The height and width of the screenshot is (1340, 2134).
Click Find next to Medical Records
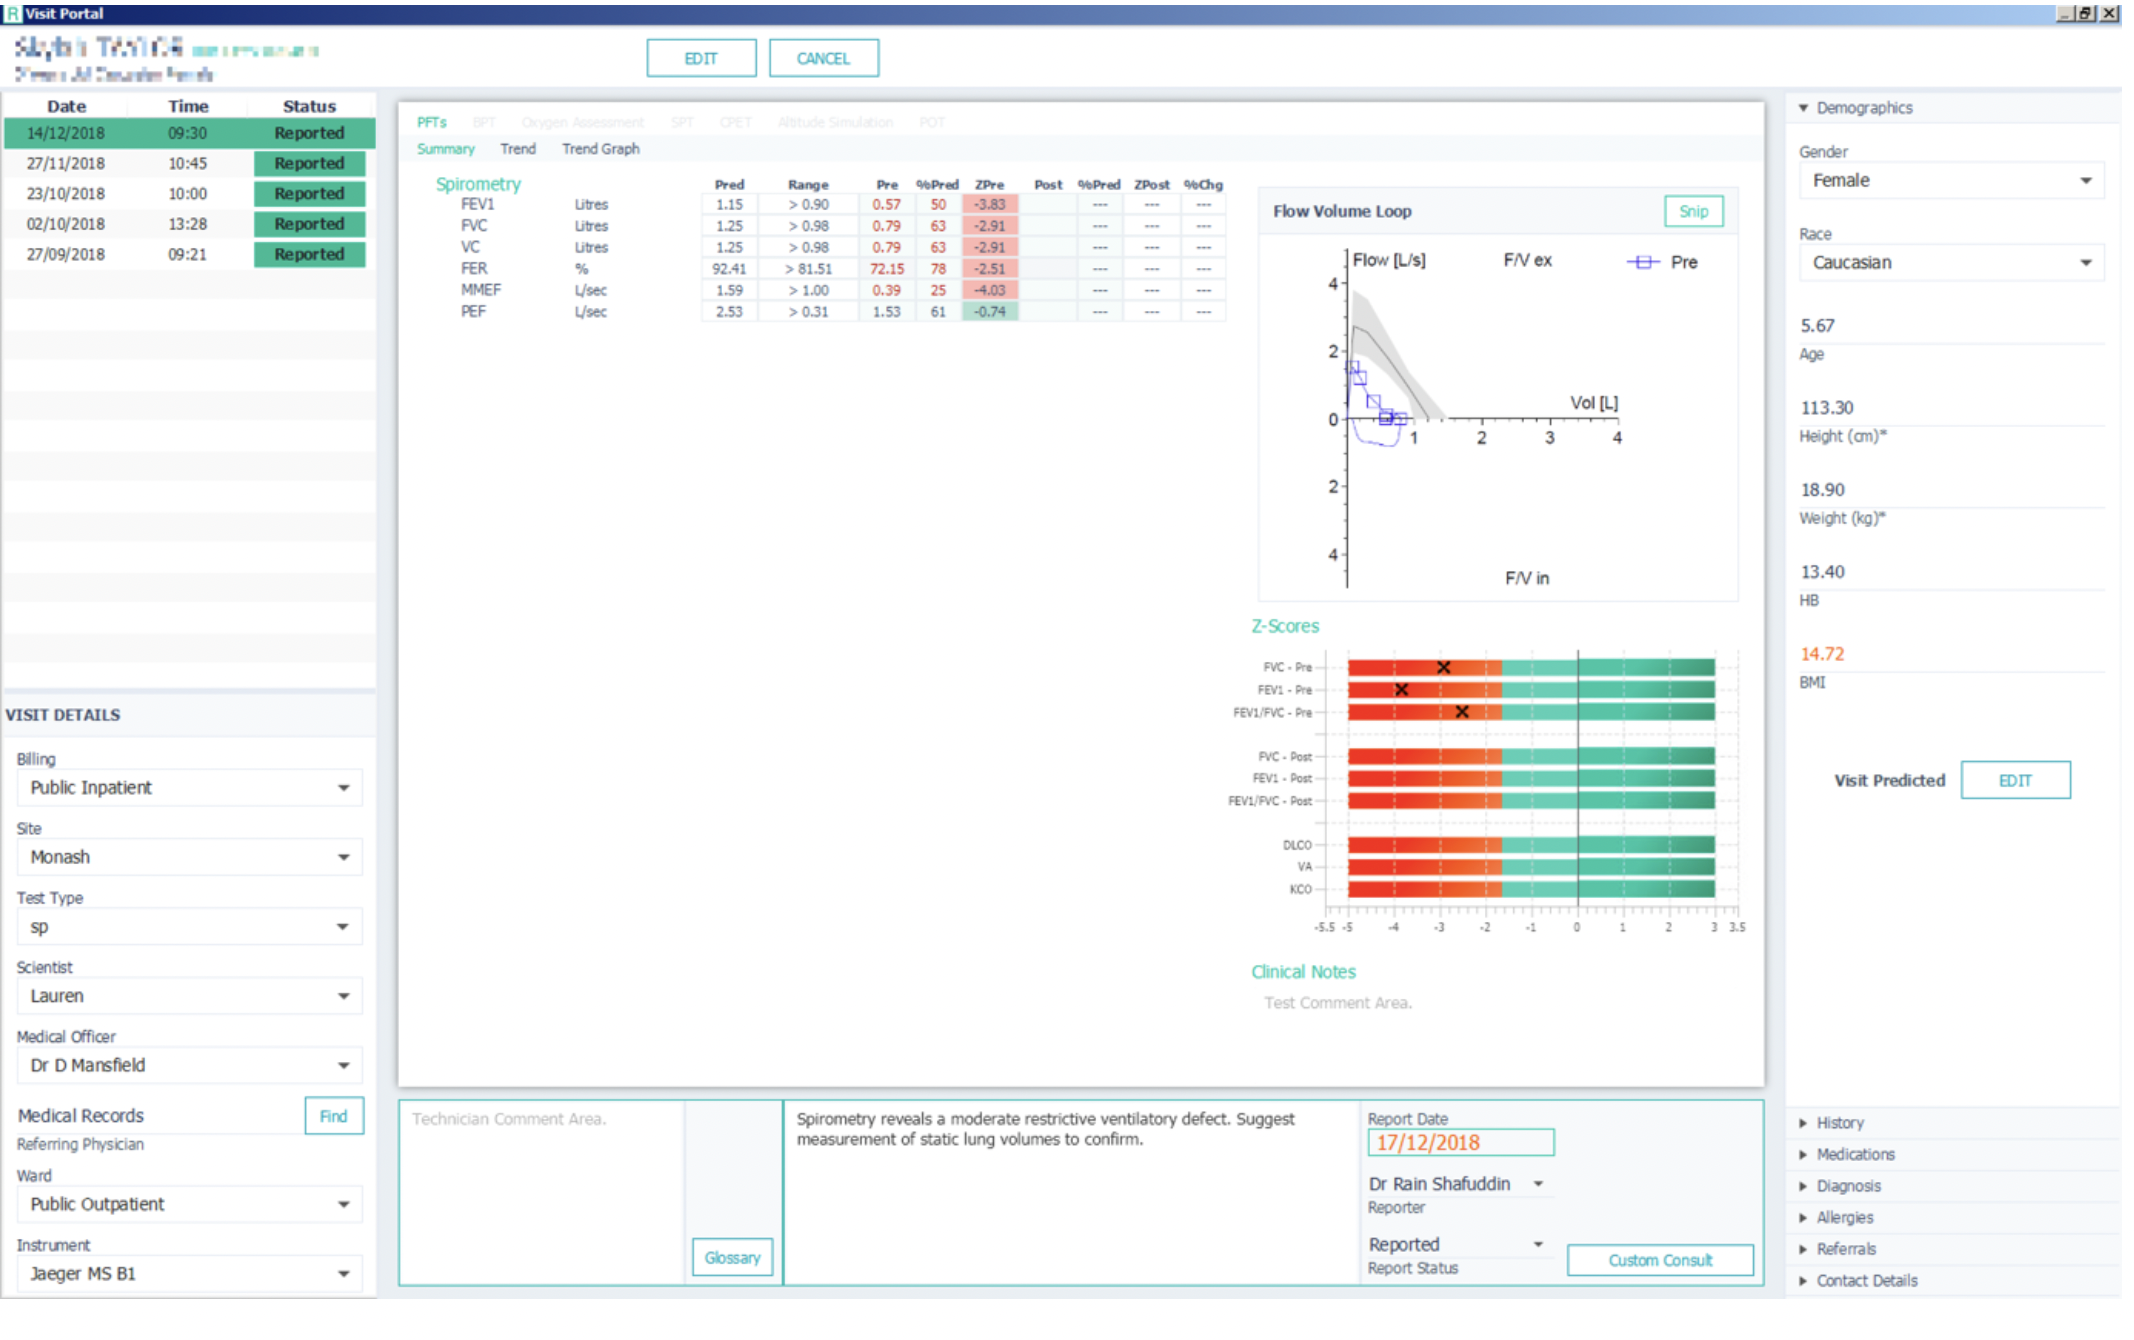333,1116
